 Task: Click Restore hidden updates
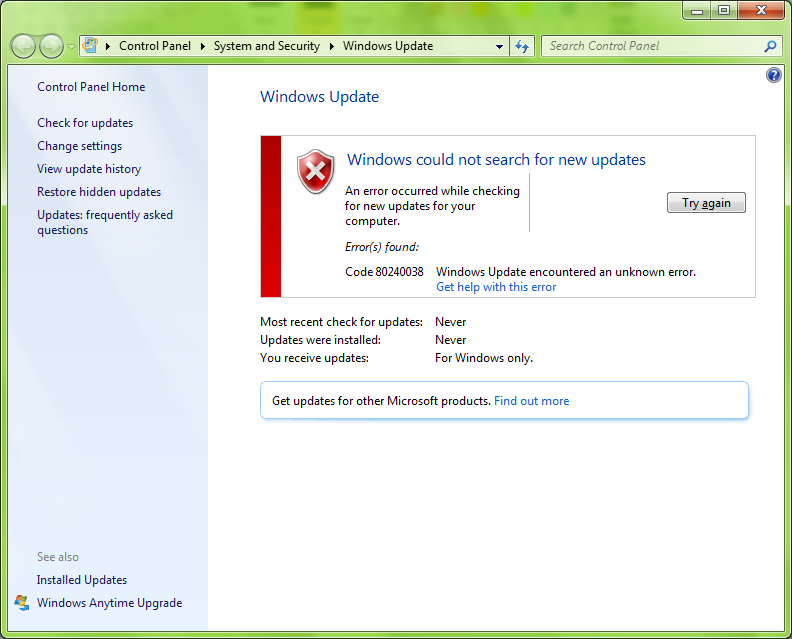(x=99, y=192)
